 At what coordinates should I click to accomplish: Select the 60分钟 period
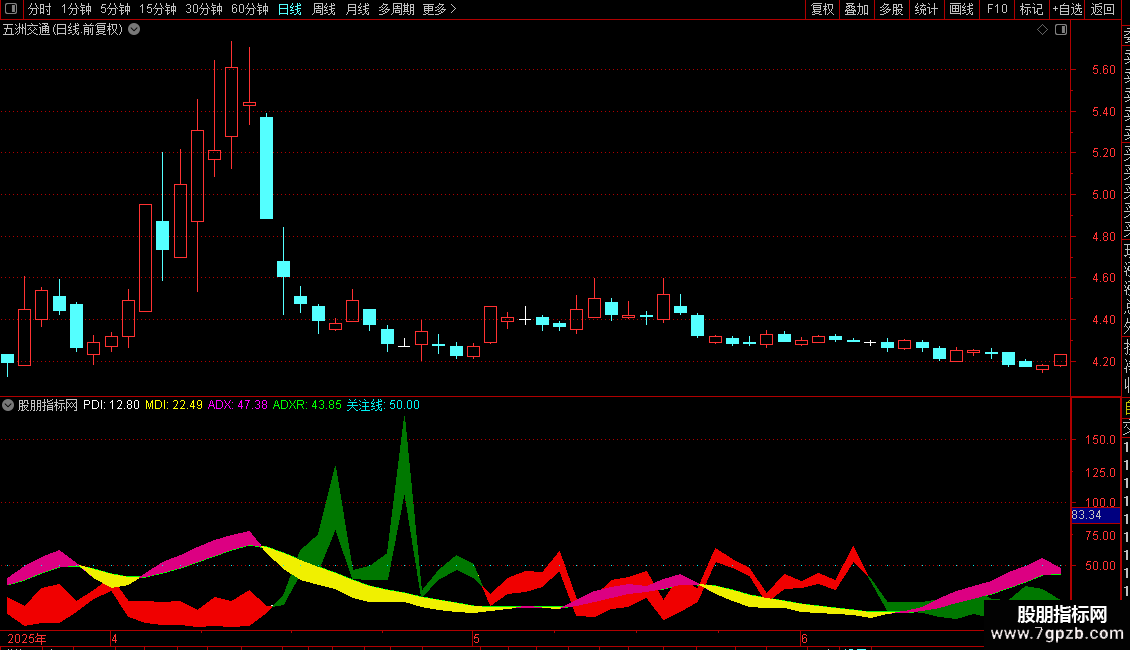pyautogui.click(x=249, y=9)
